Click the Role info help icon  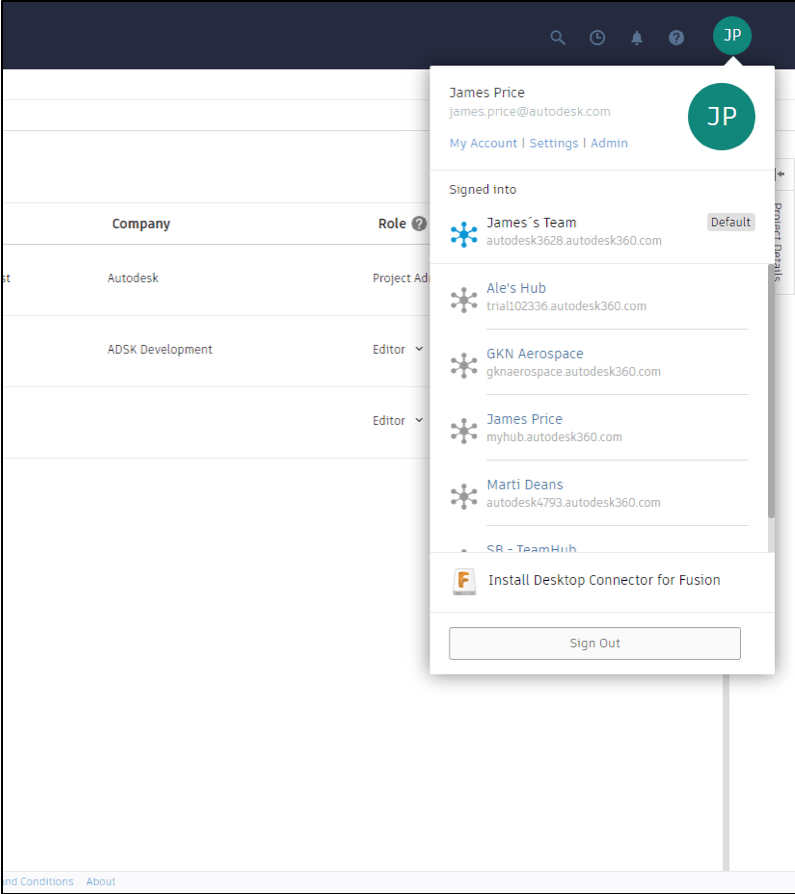point(419,224)
